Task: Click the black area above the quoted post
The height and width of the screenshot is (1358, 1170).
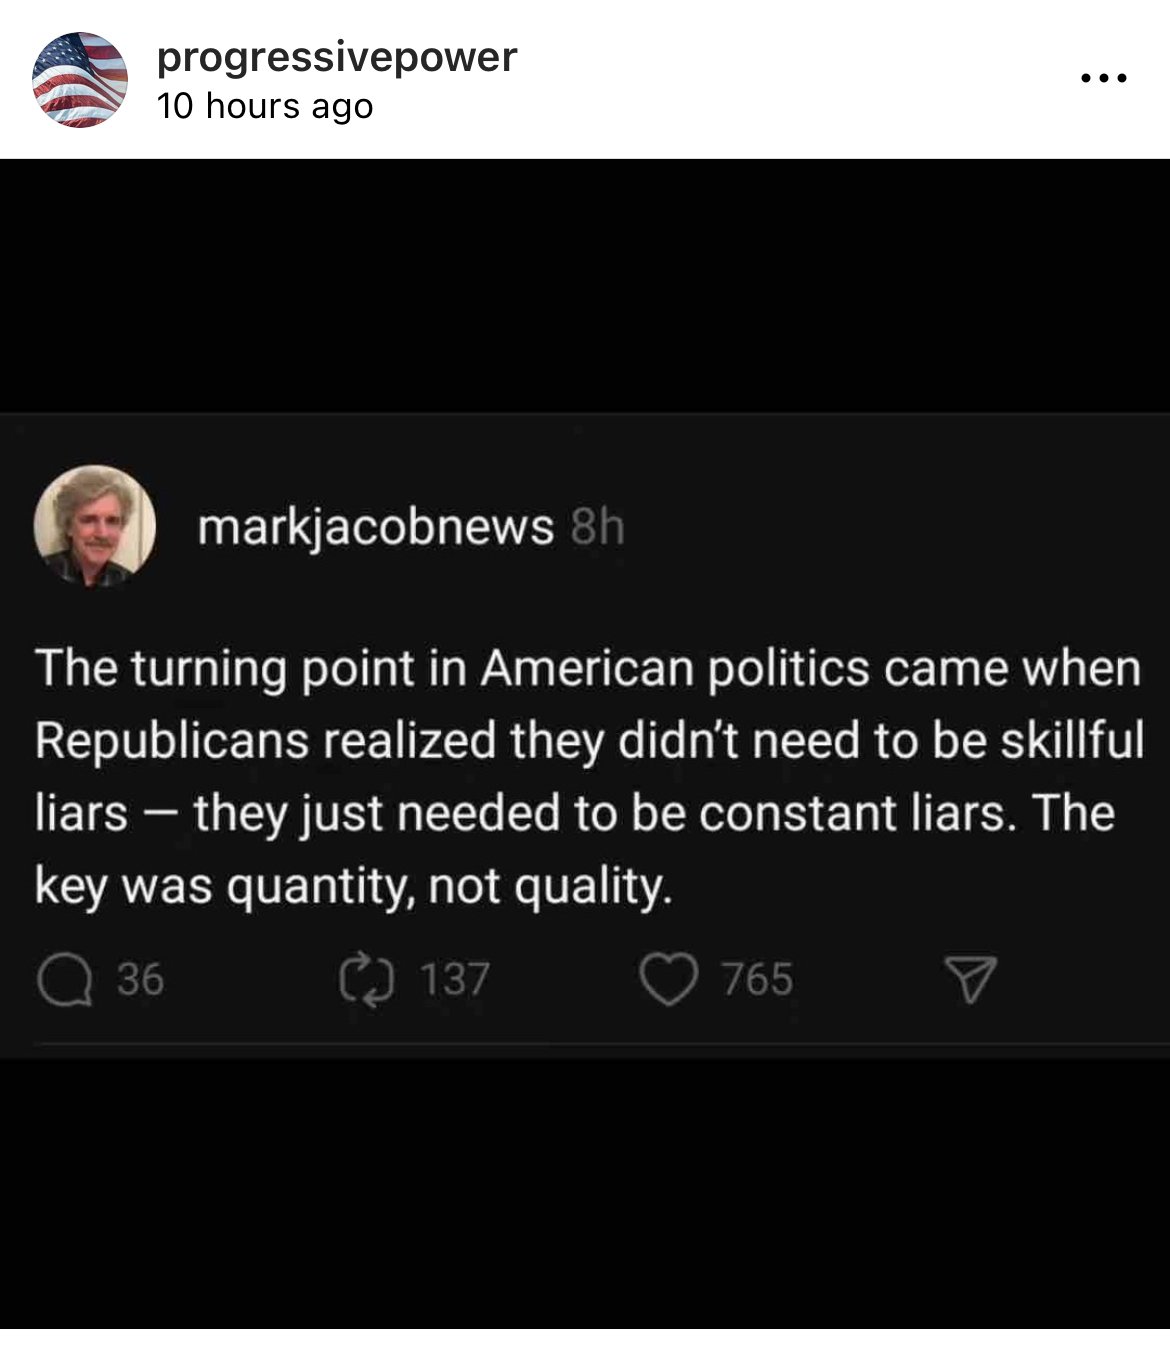Action: point(585,285)
